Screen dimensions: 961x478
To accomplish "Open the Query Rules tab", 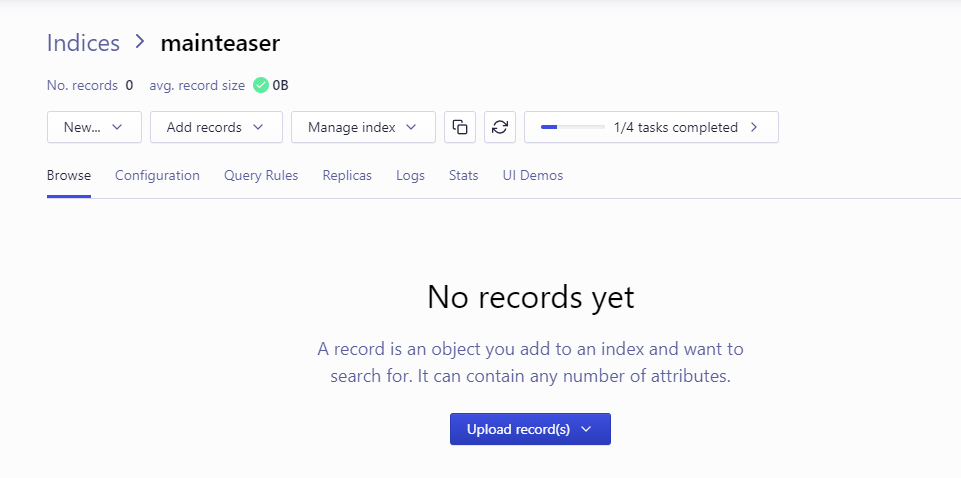I will (261, 175).
